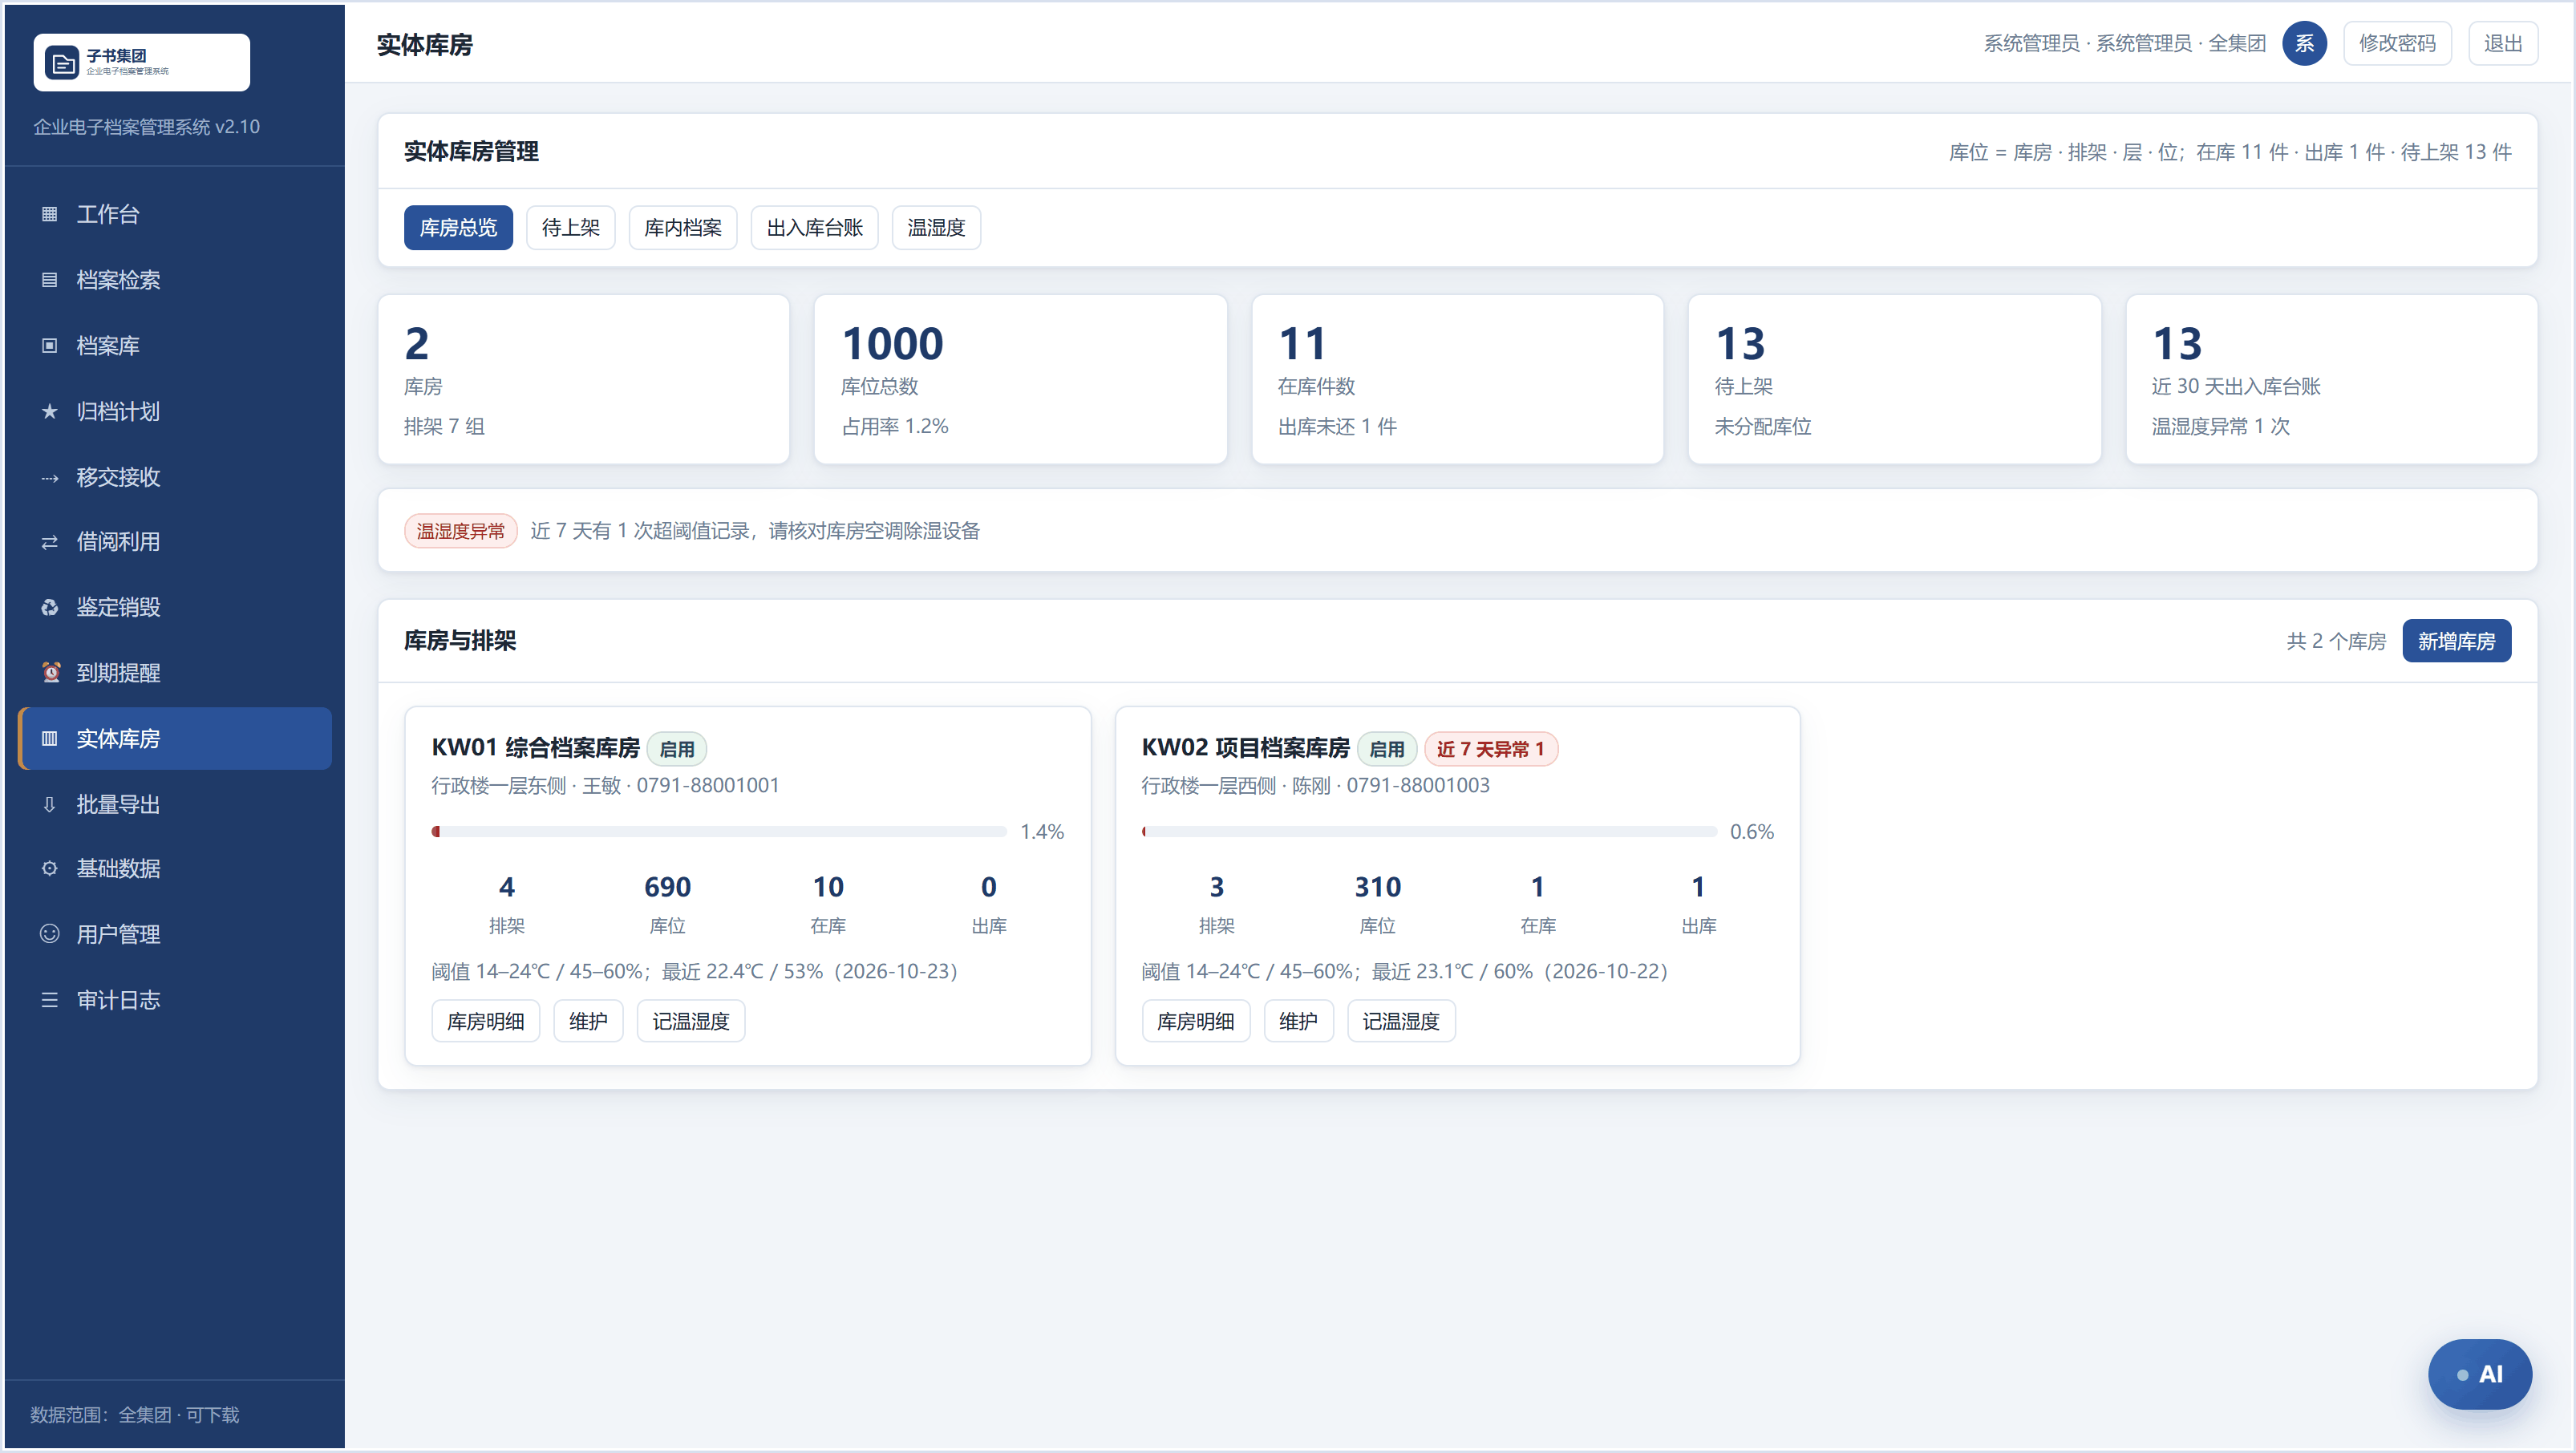Switch to the 库内档案 tab
This screenshot has width=2576, height=1453.
click(x=683, y=228)
